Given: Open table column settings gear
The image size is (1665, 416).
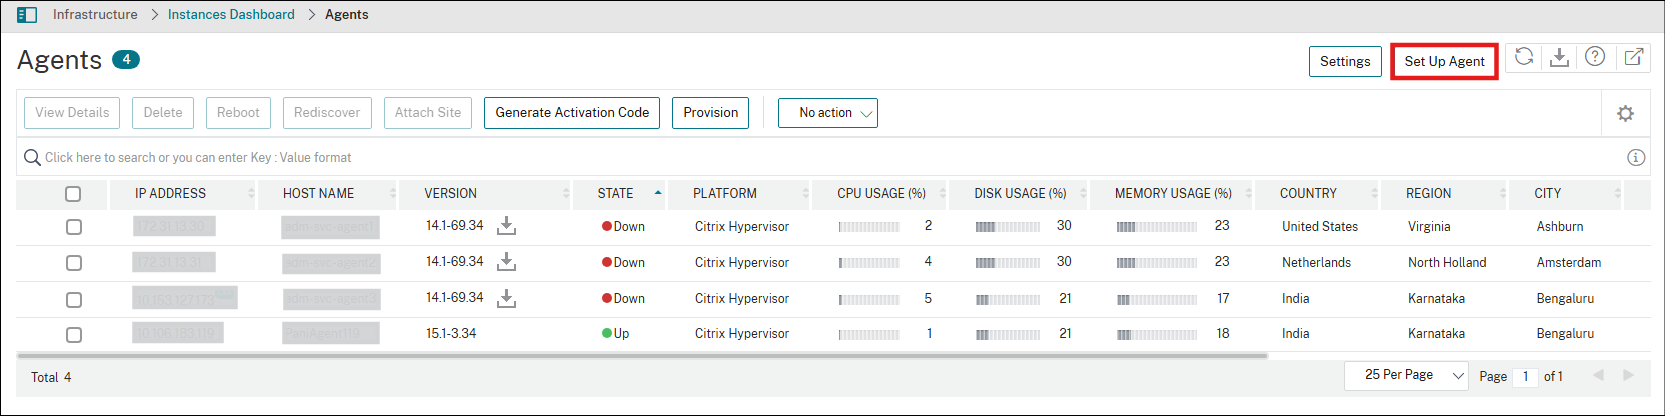Looking at the screenshot, I should click(x=1626, y=113).
